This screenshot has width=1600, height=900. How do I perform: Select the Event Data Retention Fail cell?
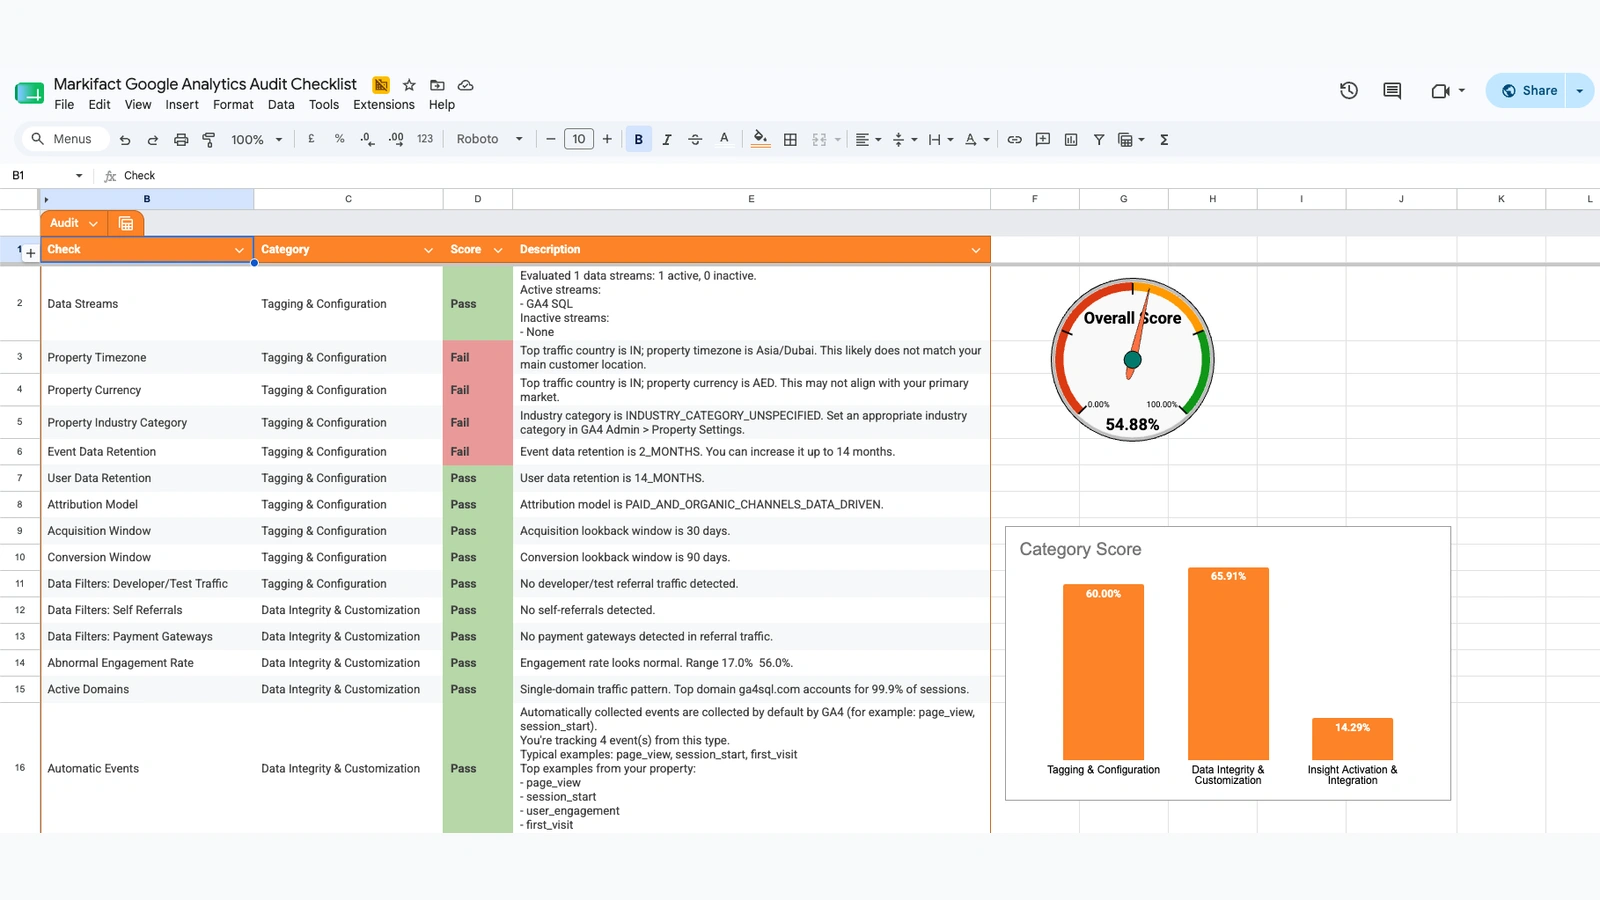(x=478, y=452)
